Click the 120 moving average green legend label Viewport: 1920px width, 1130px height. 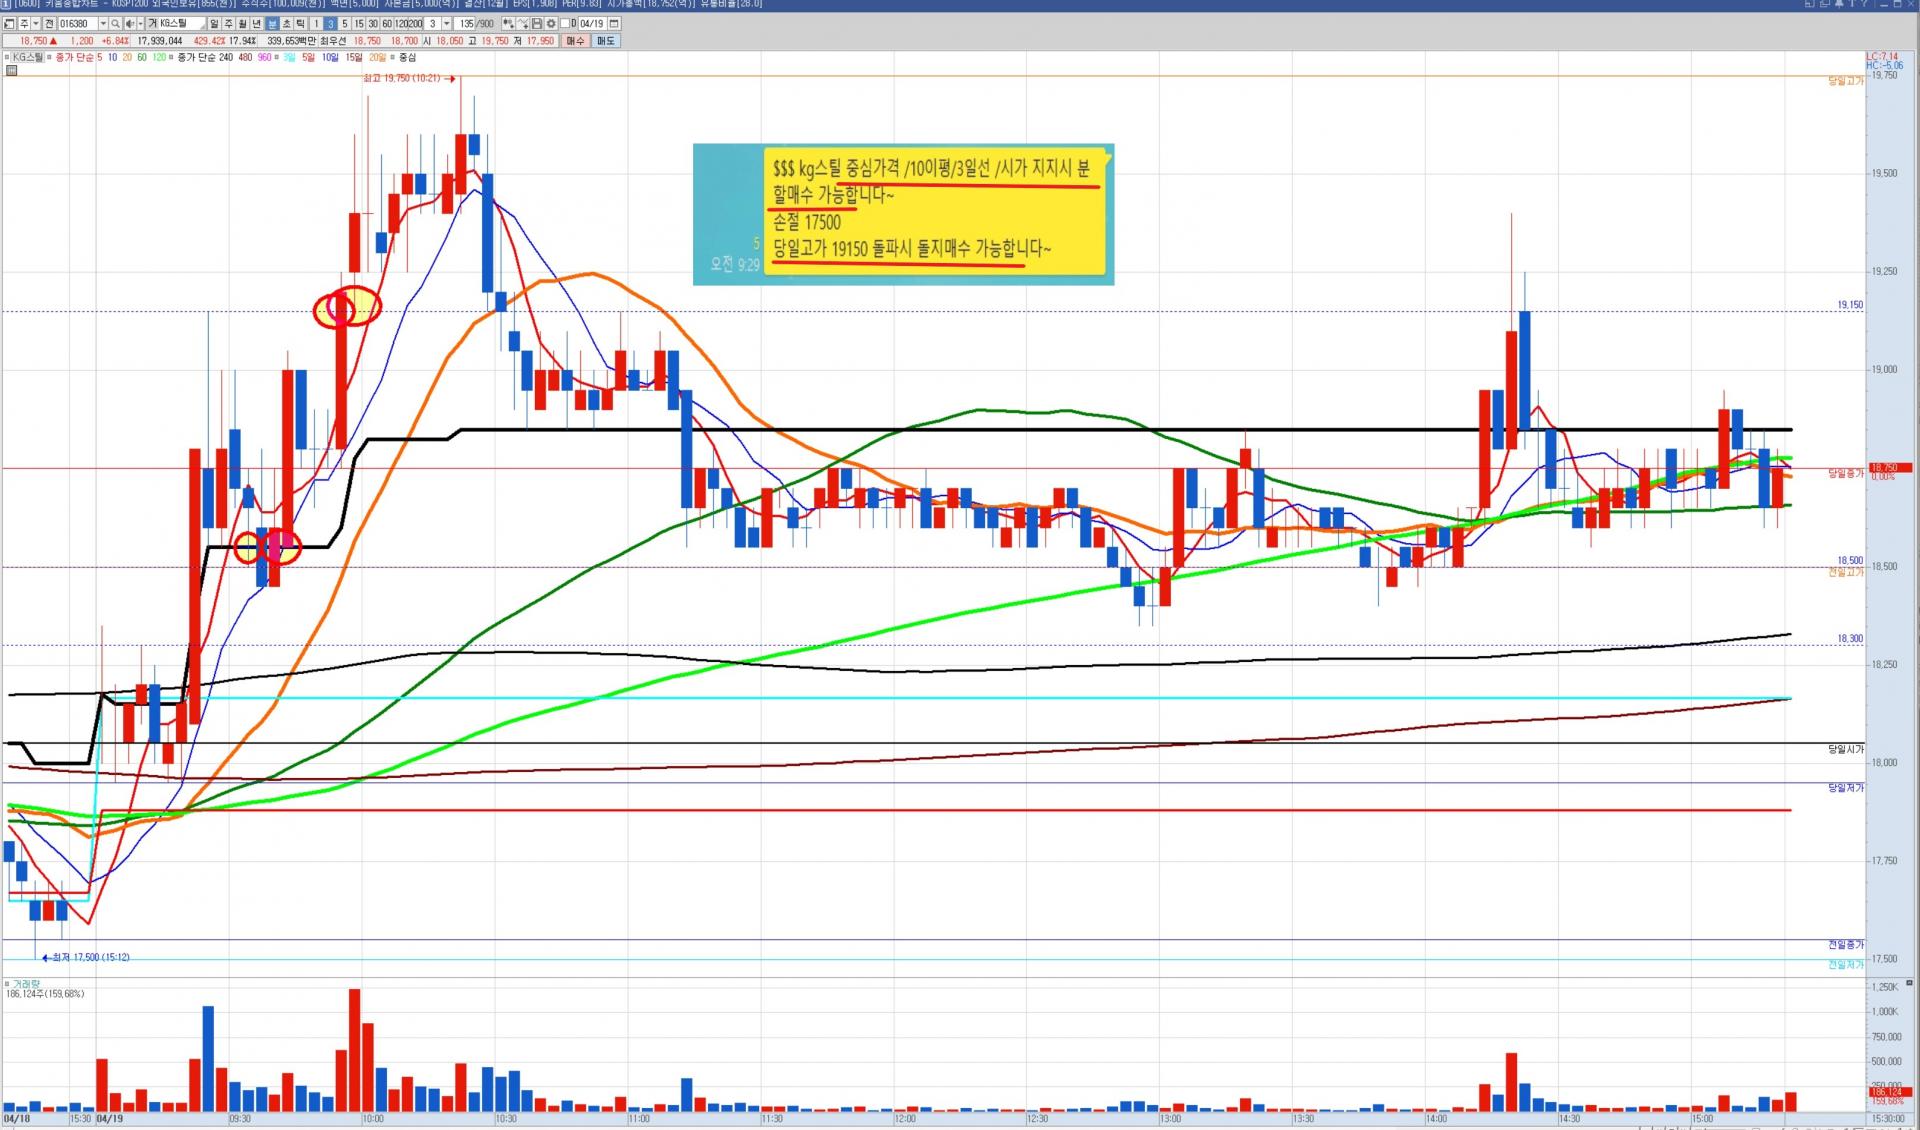159,58
